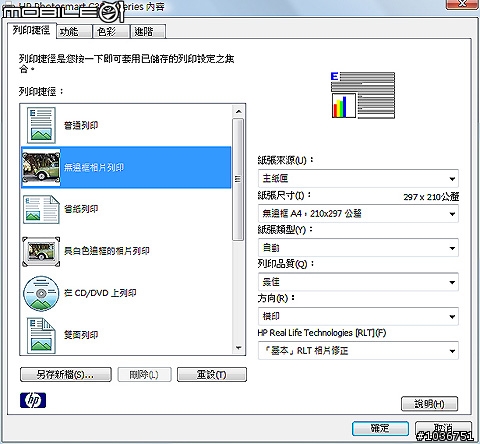Image resolution: width=480 pixels, height=444 pixels.
Task: Select the 普通列印 shortcut icon
Action: click(x=41, y=125)
